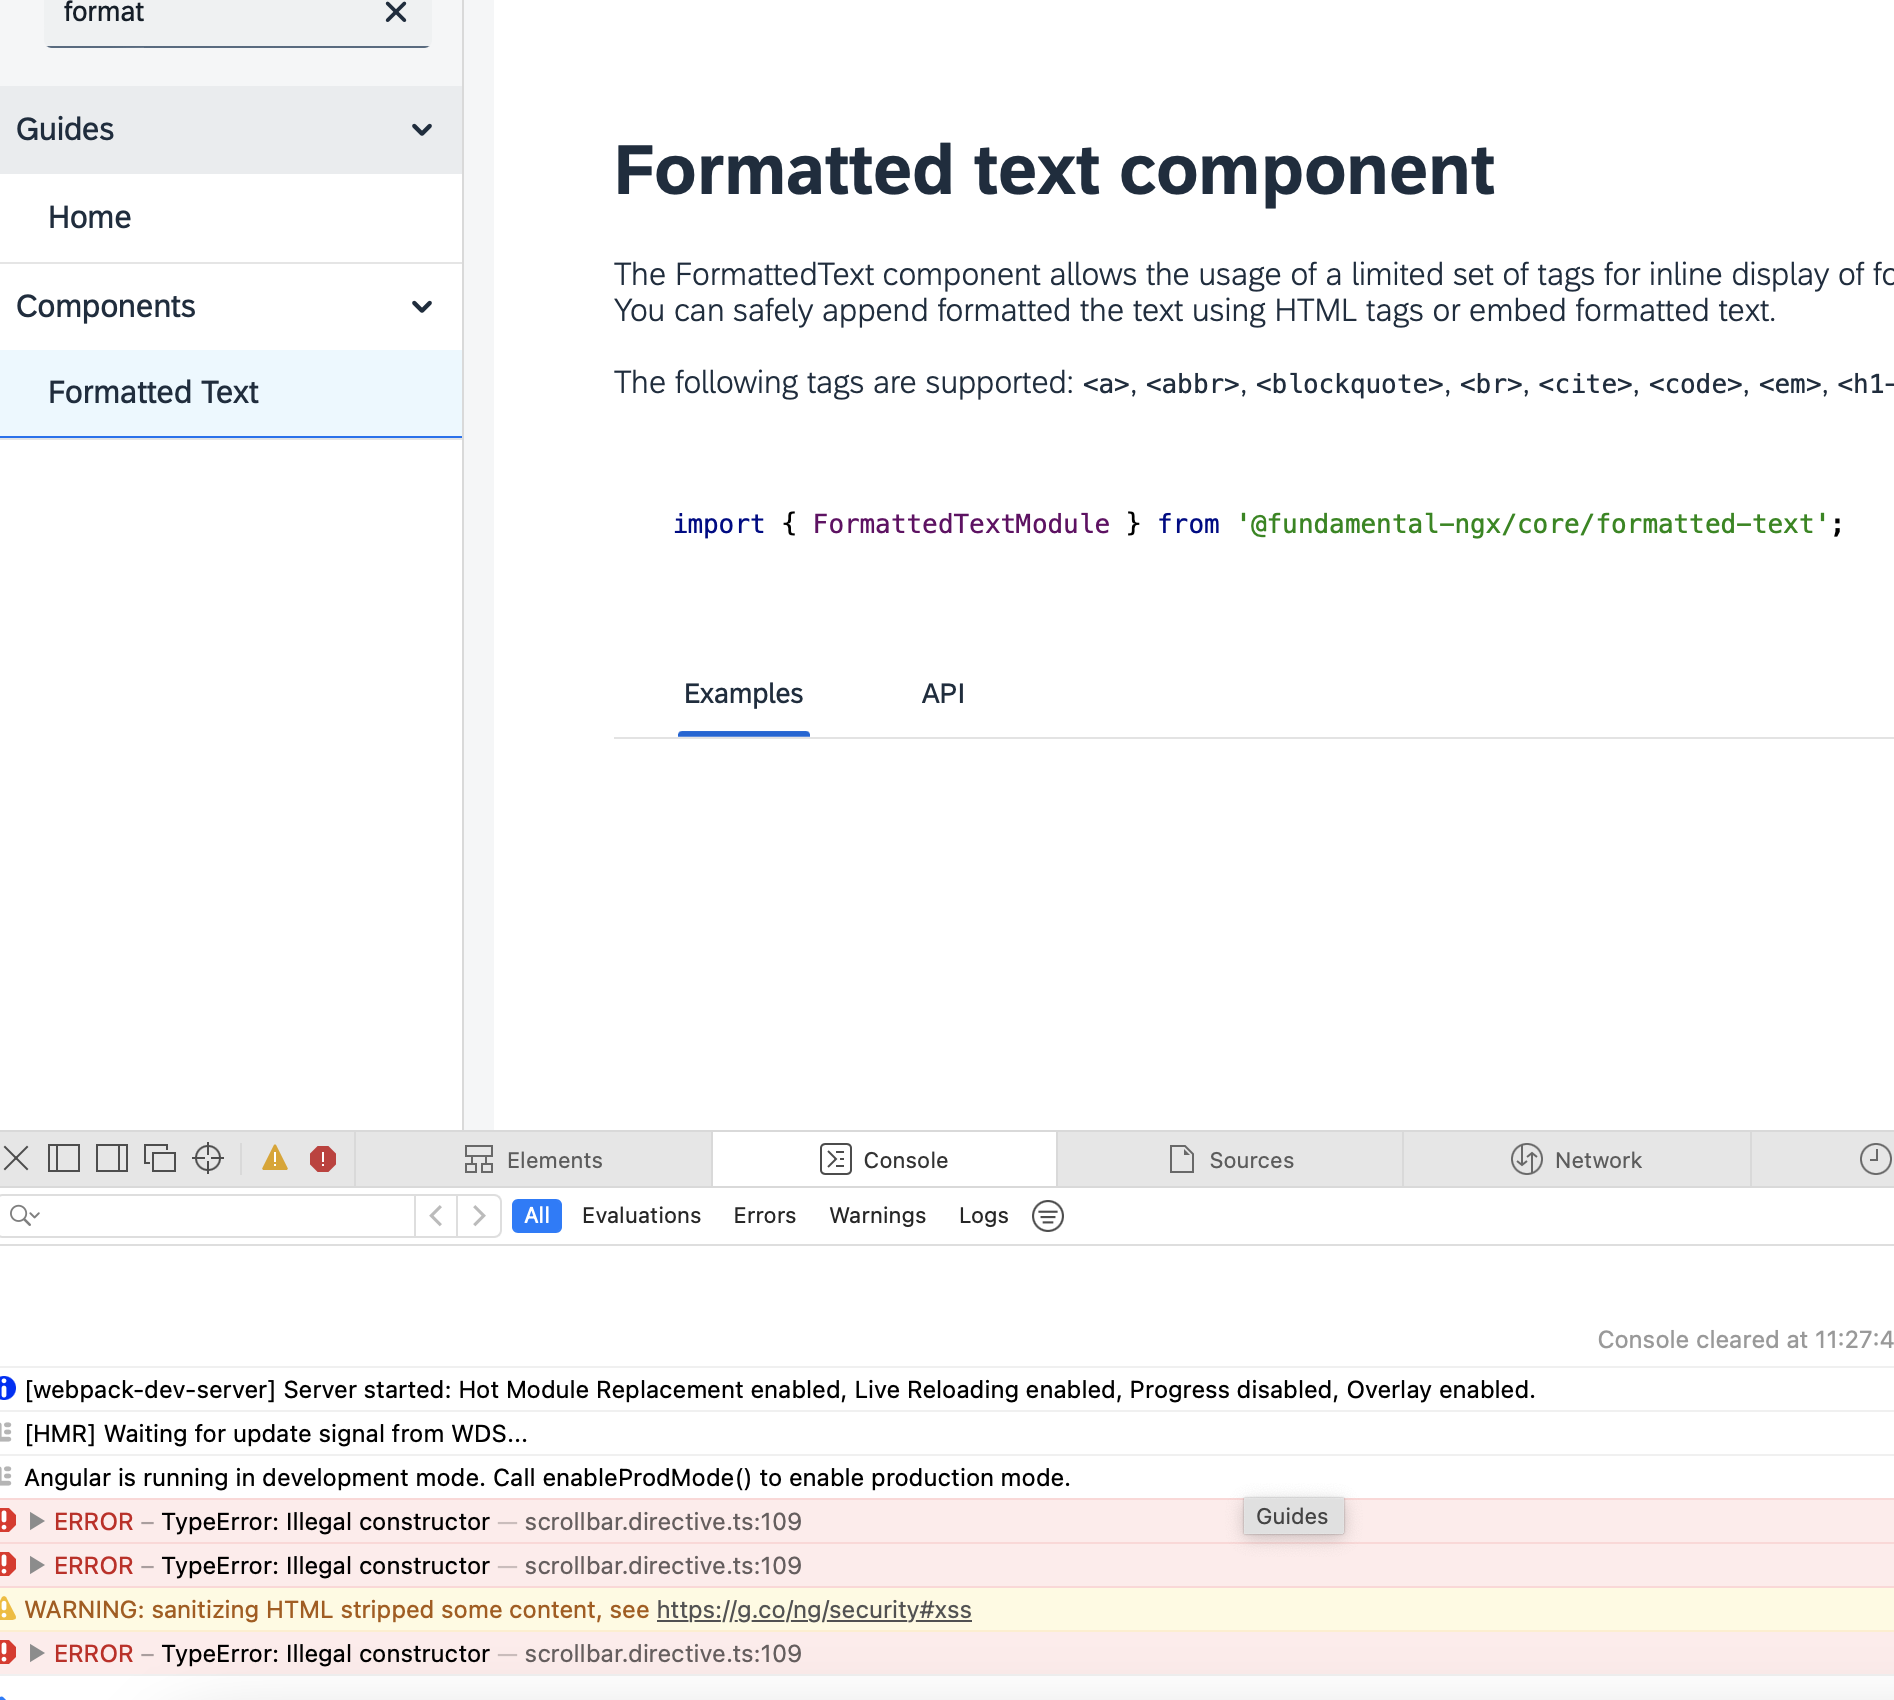
Task: Open scrollbar.directive.ts:109 source link
Action: pyautogui.click(x=663, y=1521)
